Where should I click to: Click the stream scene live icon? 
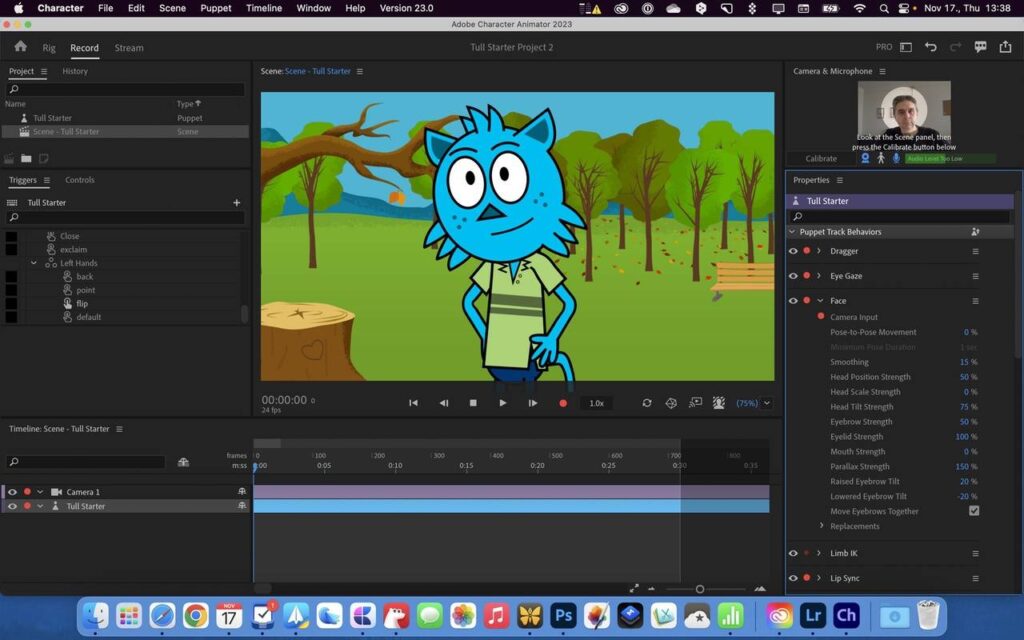pyautogui.click(x=696, y=402)
